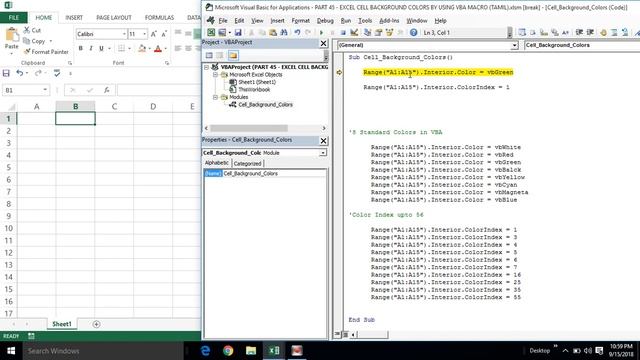Click the Toggle Breakpoint hand icon
The height and width of the screenshot is (360, 640).
[x=603, y=32]
